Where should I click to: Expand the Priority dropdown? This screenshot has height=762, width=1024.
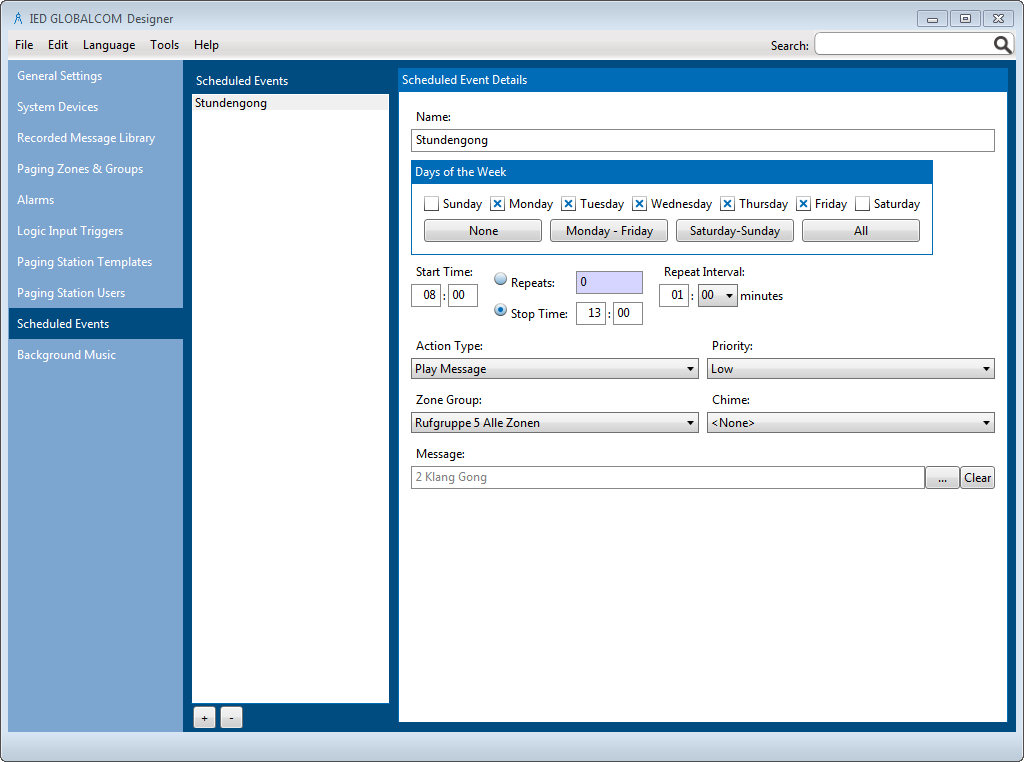pyautogui.click(x=850, y=369)
